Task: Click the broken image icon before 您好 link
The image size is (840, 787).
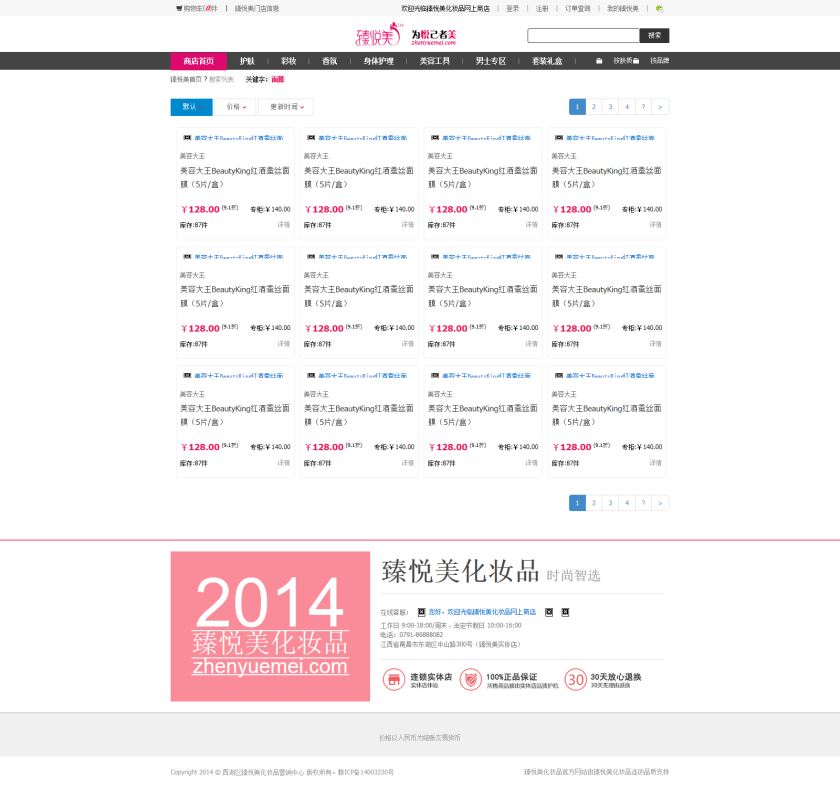Action: coord(422,612)
